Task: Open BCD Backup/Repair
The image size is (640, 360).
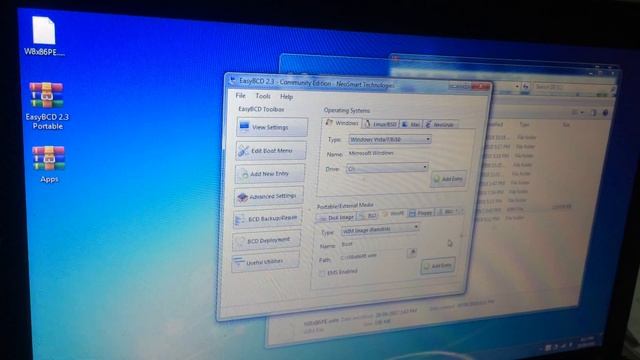Action: coord(268,219)
